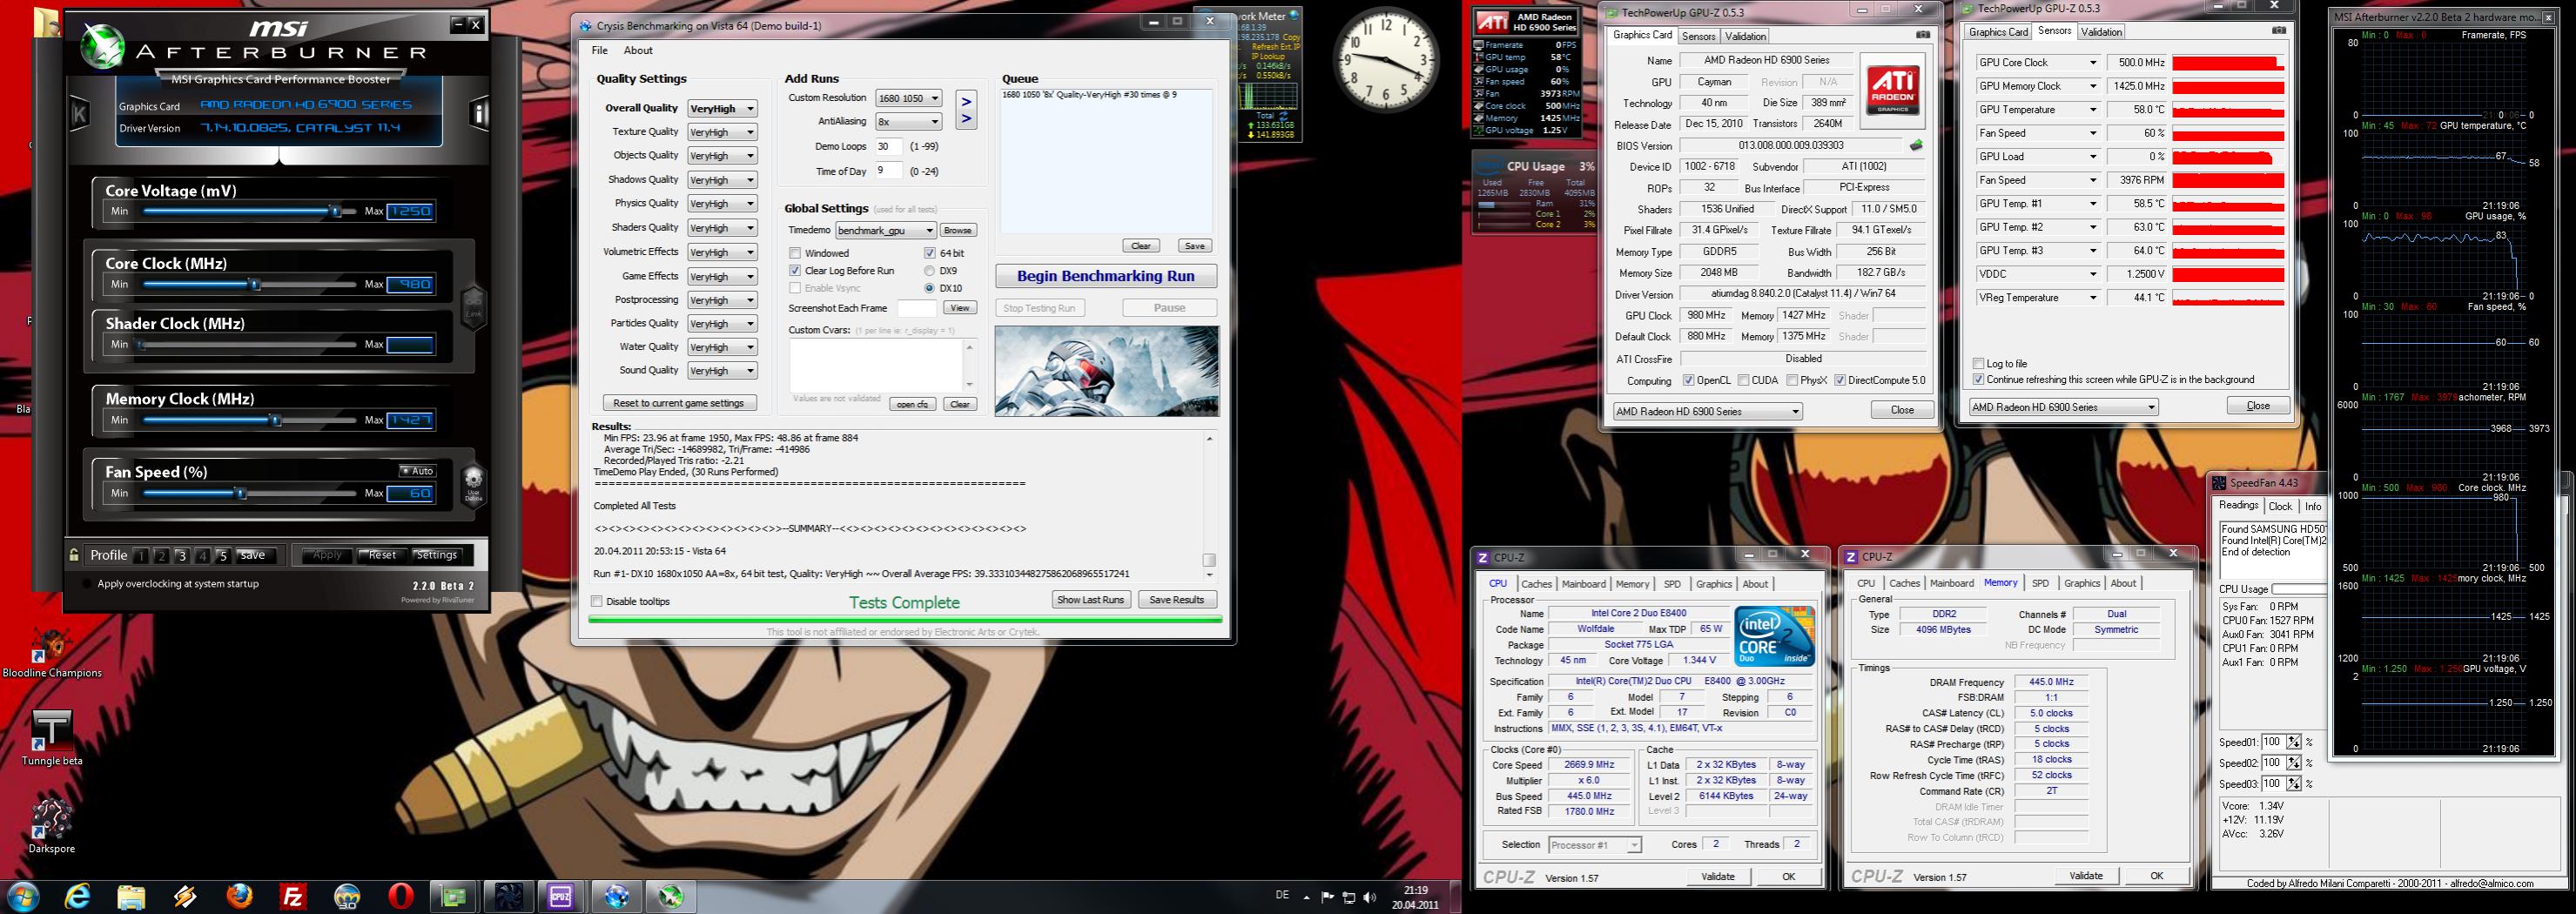Toggle the core and shader clock Link button
This screenshot has width=2576, height=914.
pyautogui.click(x=473, y=306)
